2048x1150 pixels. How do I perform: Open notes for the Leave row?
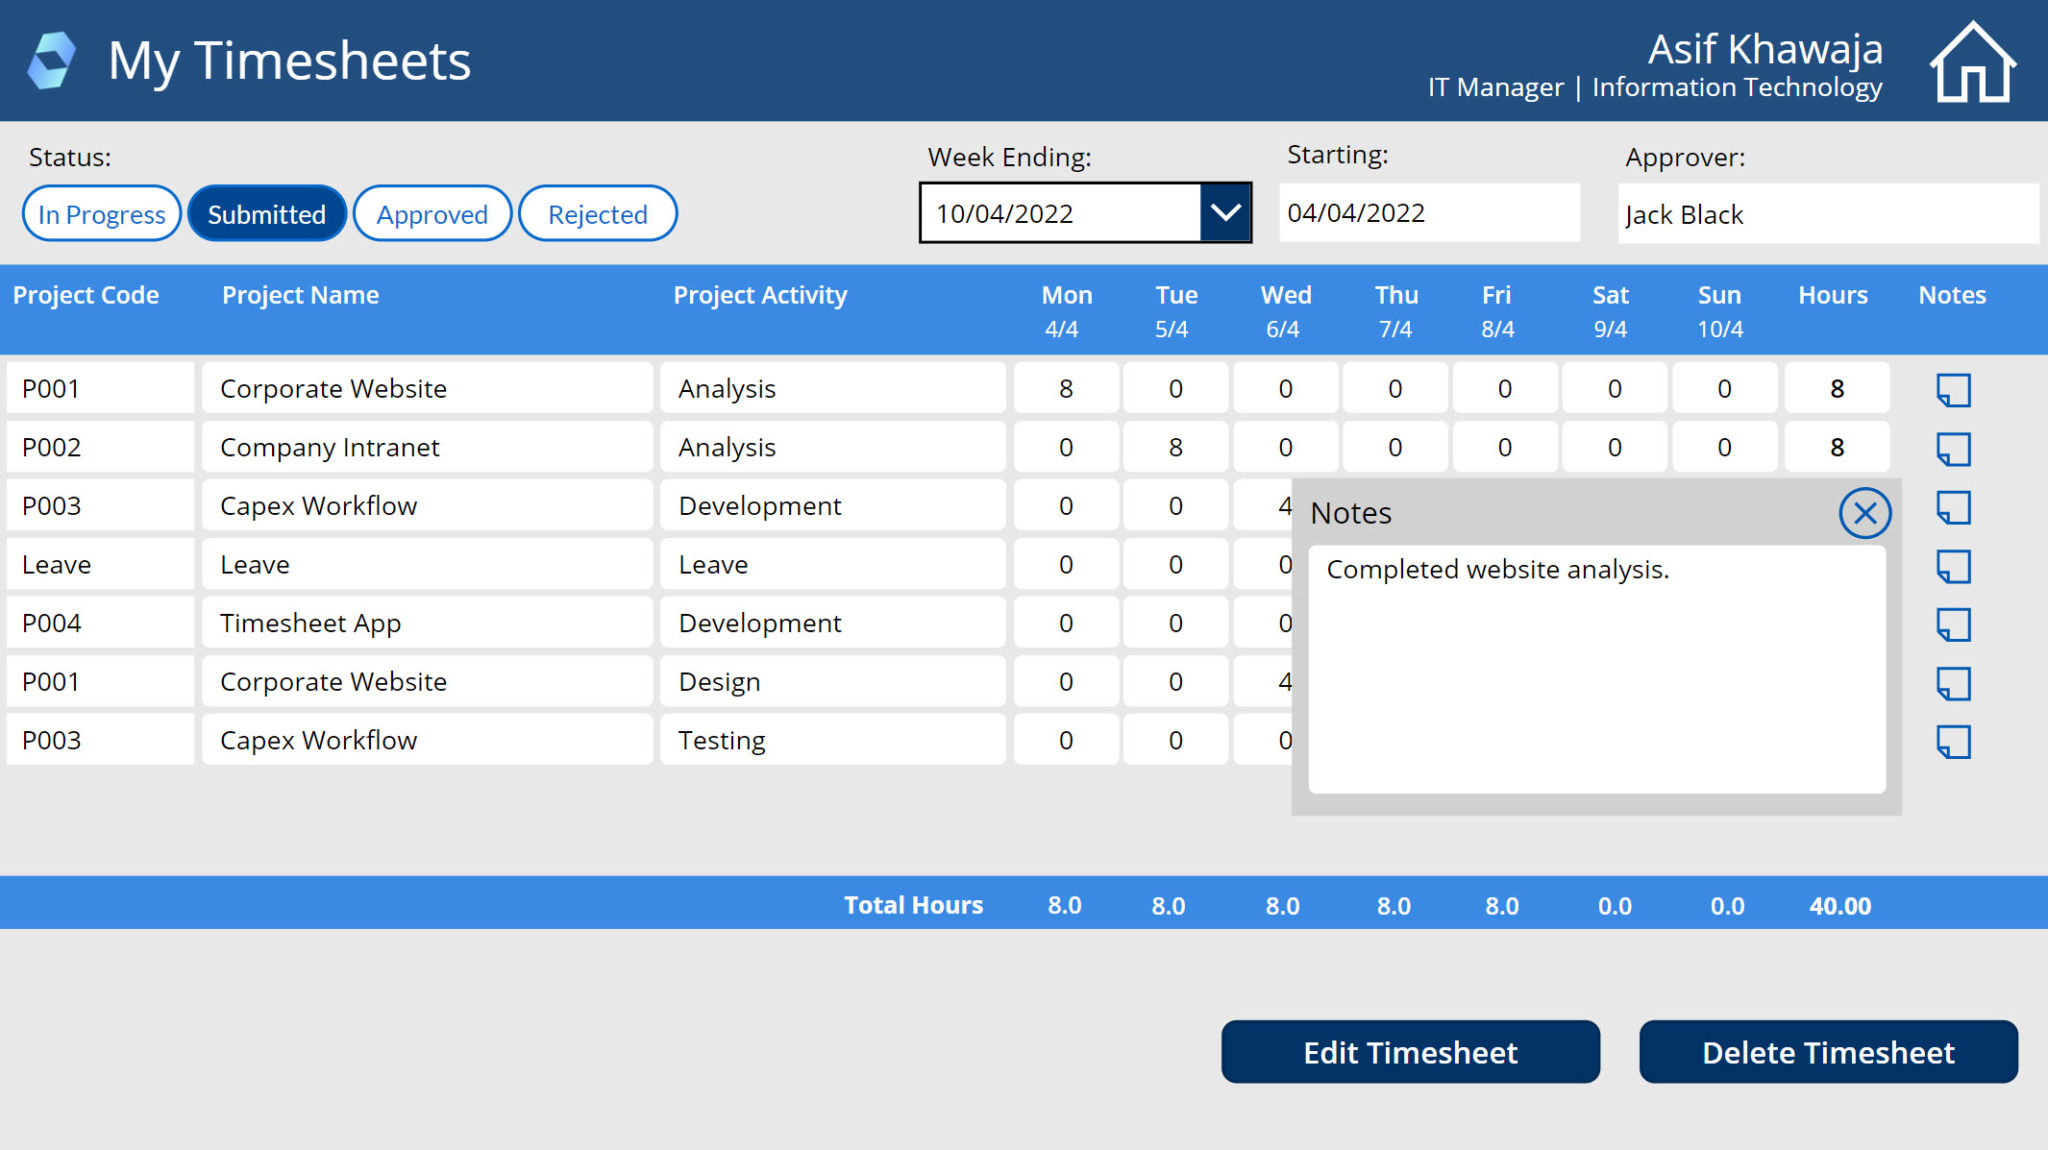[1951, 564]
